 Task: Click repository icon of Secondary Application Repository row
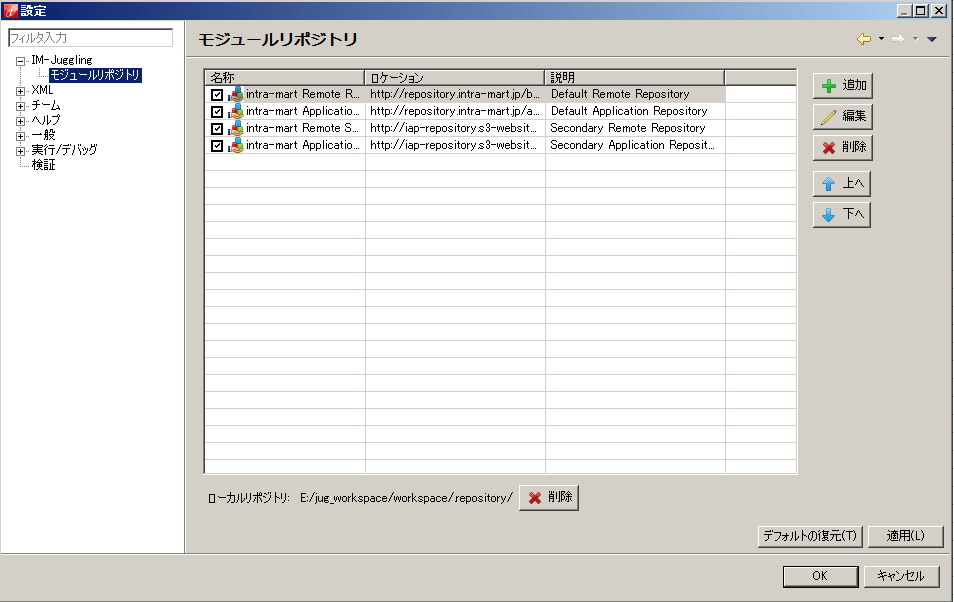(x=235, y=145)
